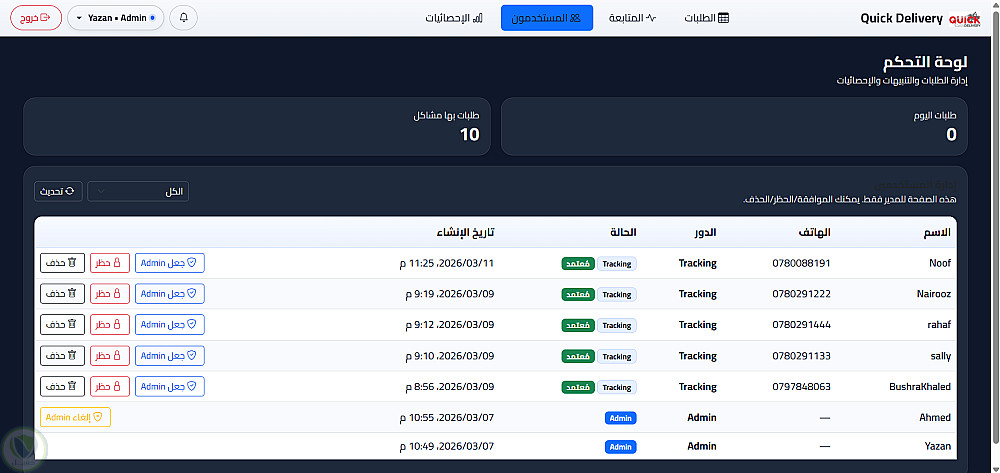Make BushraKhaled an Admin
The height and width of the screenshot is (473, 1000).
point(170,386)
